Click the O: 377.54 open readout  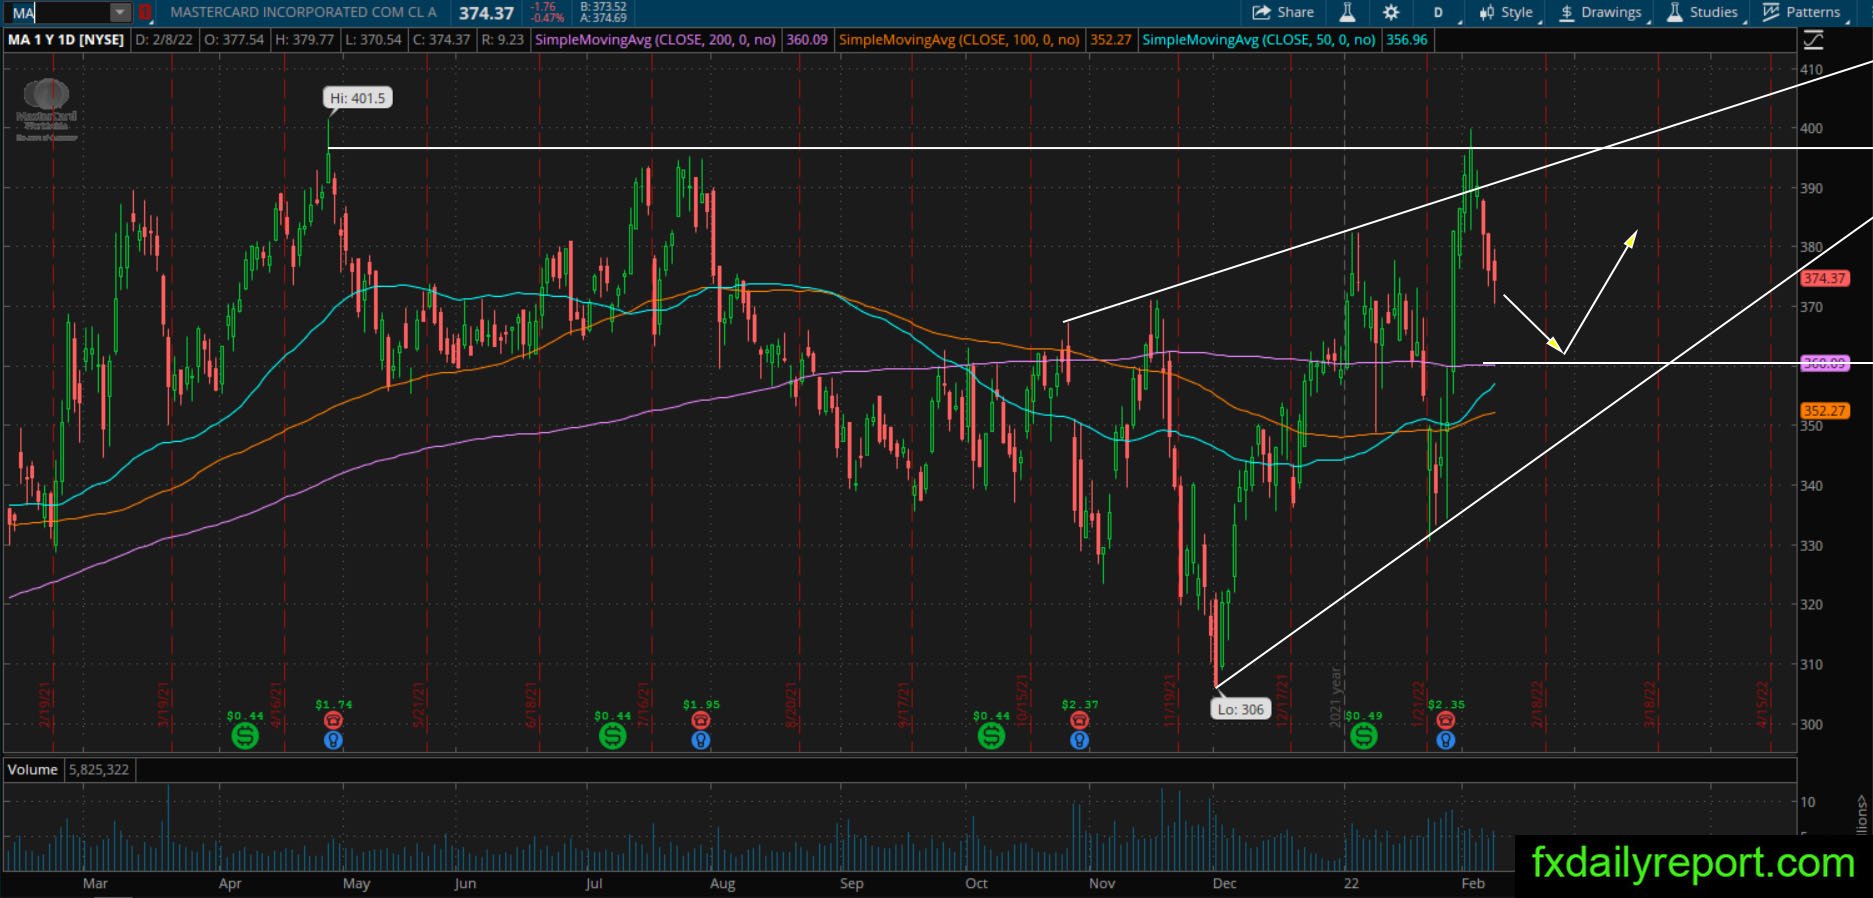click(235, 40)
